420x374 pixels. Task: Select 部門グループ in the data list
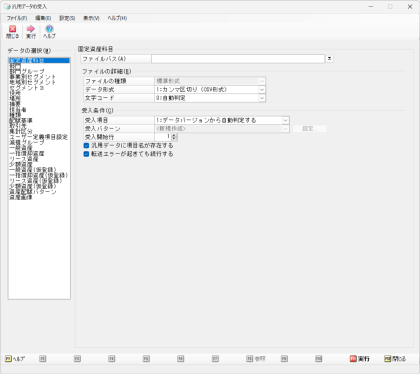(x=27, y=71)
